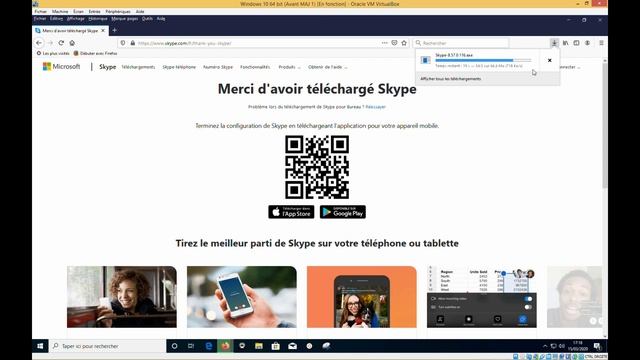Go back with the browser back arrow
Viewport: 640px width, 360px height.
(39, 43)
